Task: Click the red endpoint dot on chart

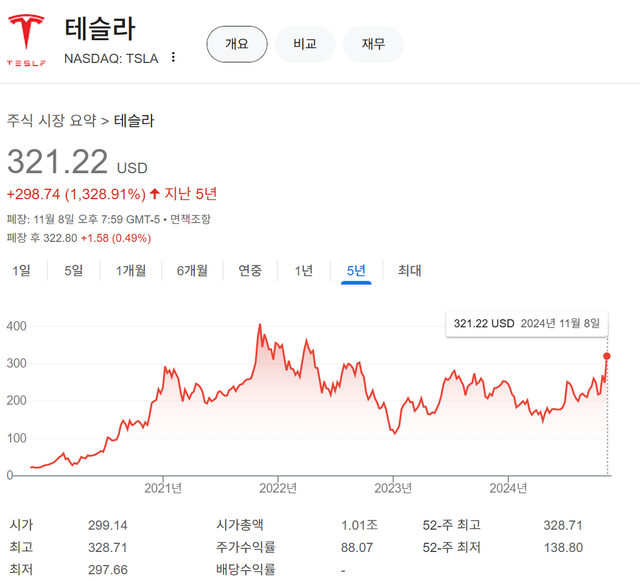Action: [x=607, y=356]
